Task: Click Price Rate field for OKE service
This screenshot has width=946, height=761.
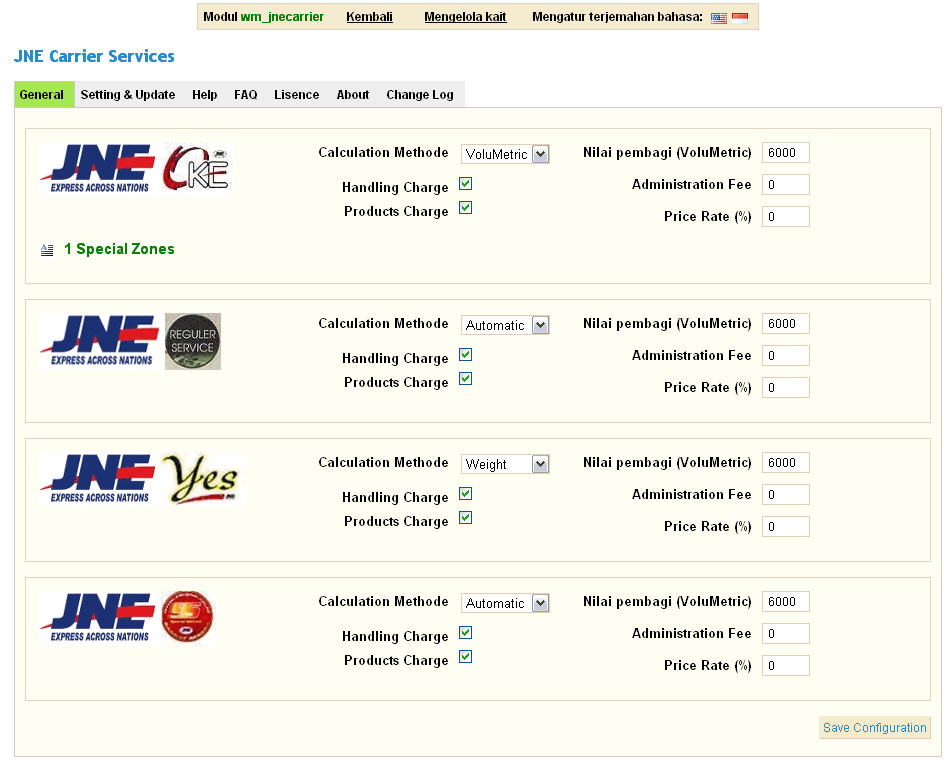Action: (x=786, y=217)
